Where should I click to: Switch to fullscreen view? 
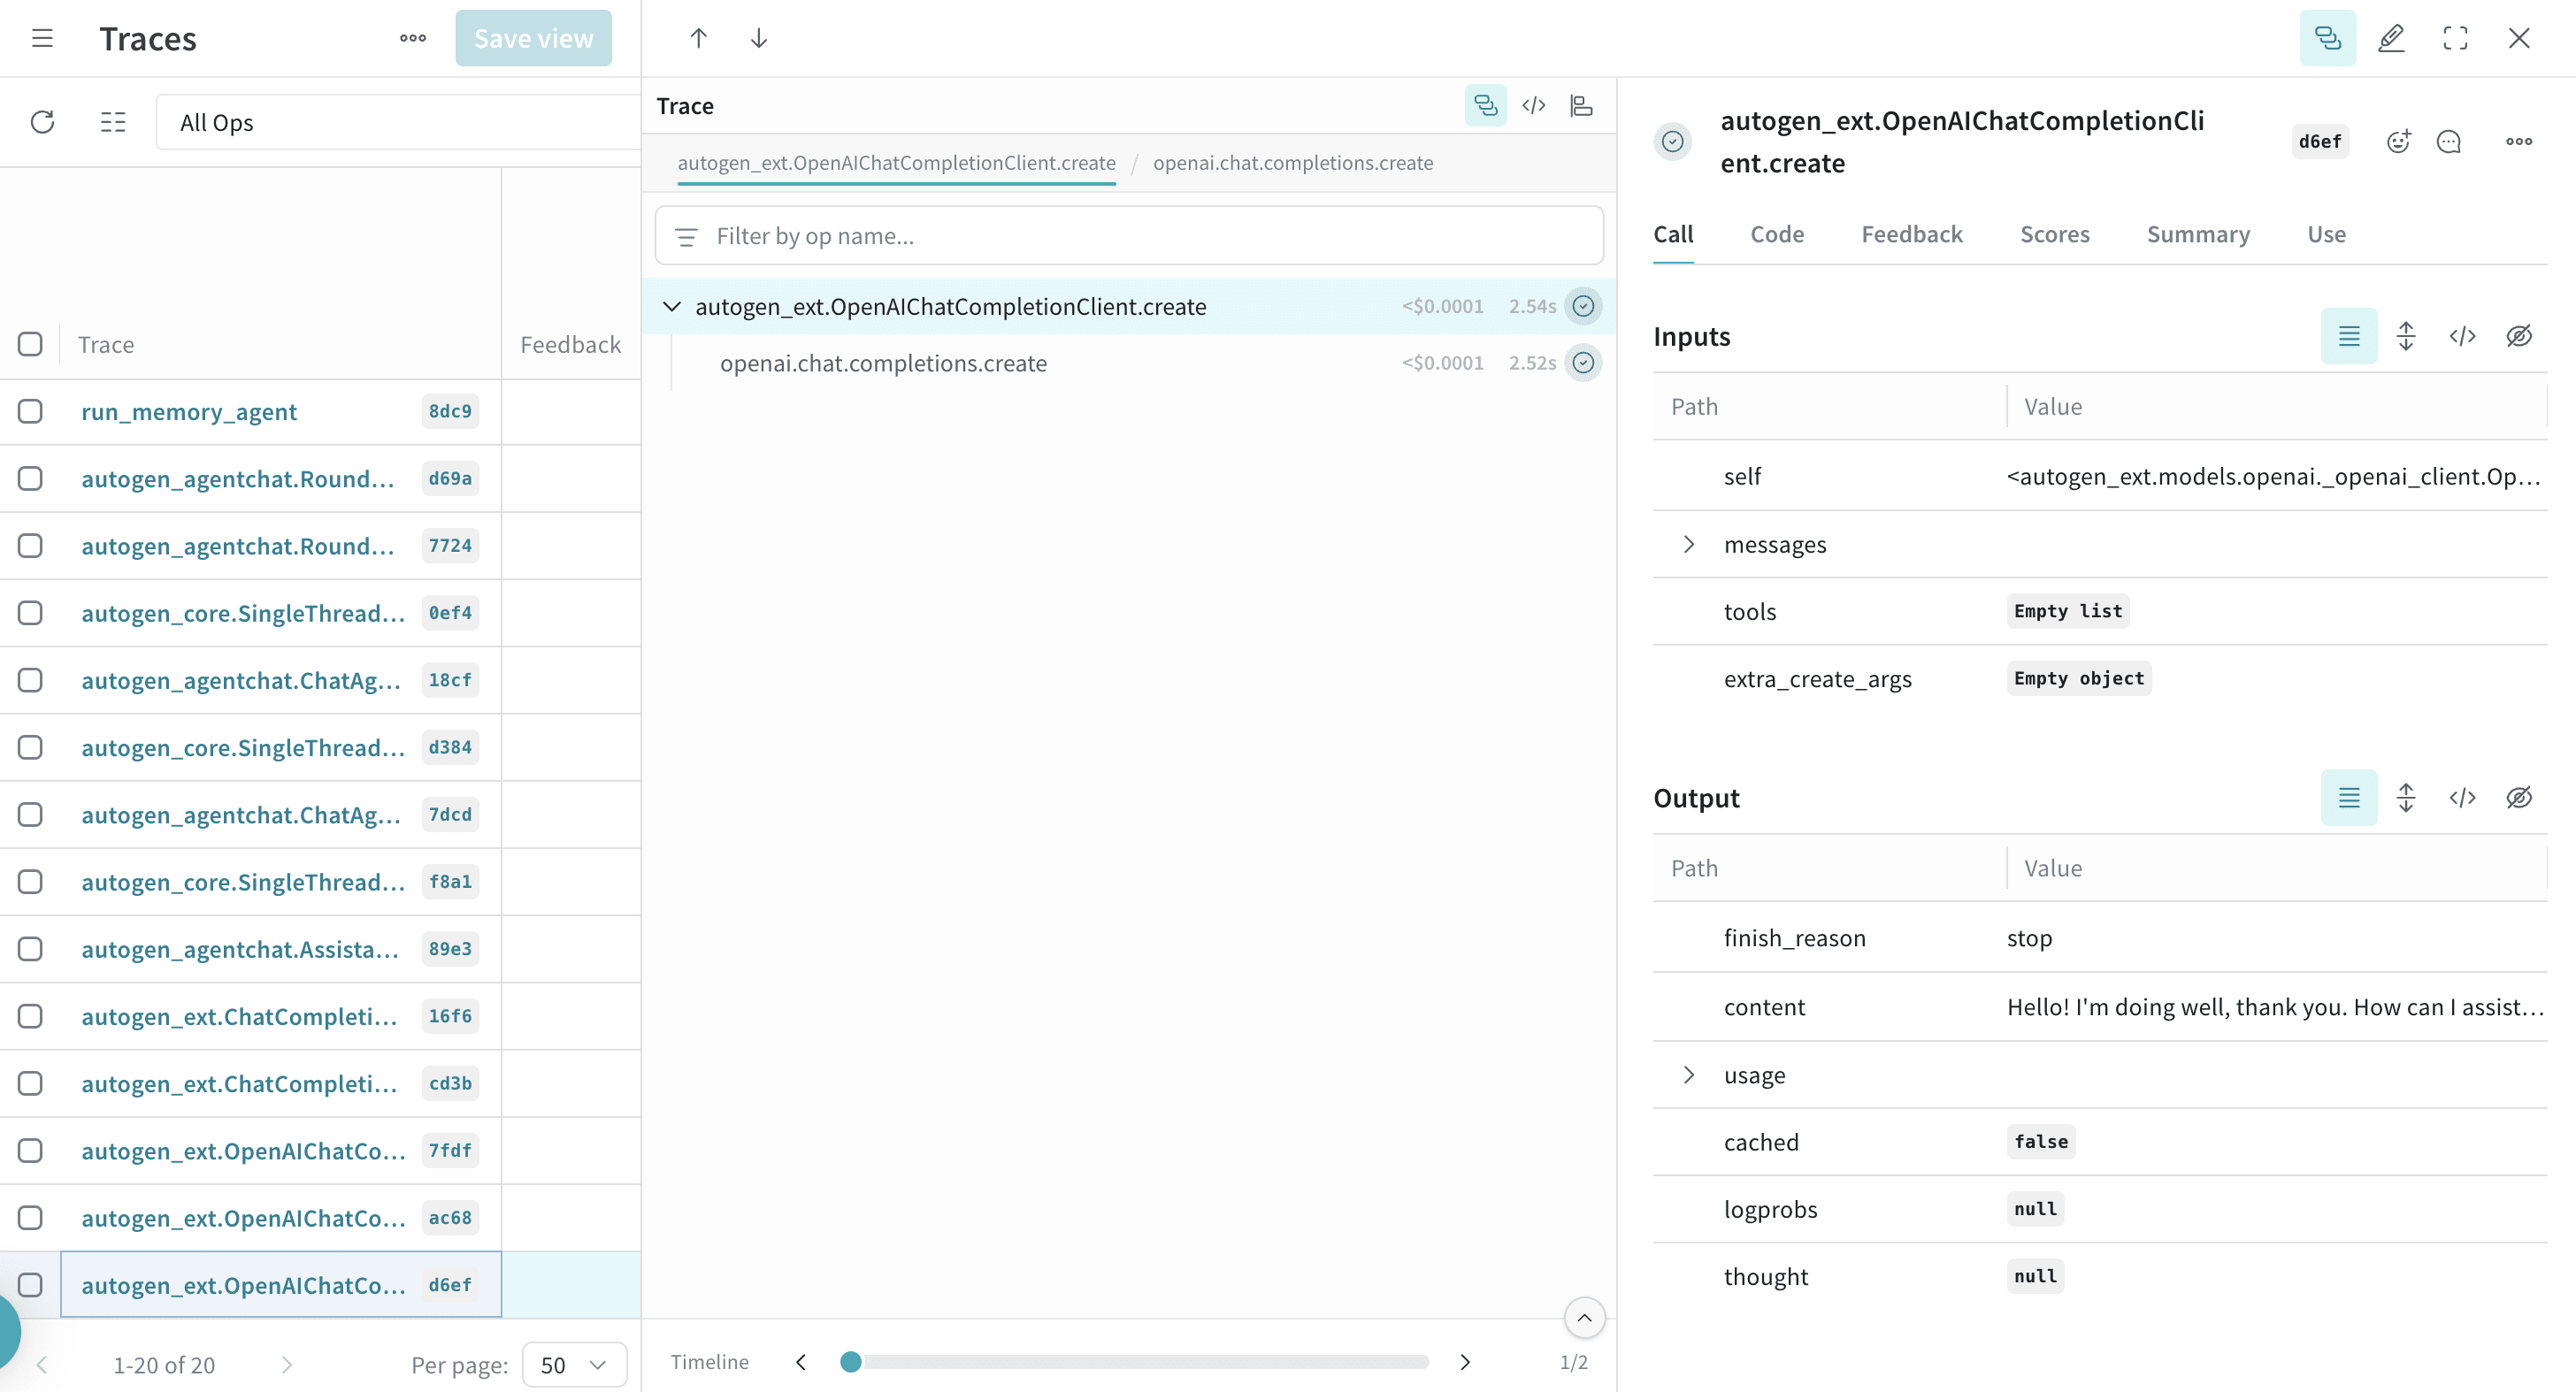click(2455, 38)
